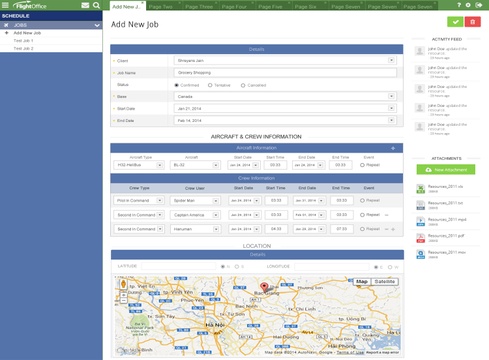The height and width of the screenshot is (360, 489).
Task: Open the settings gear icon
Action: pyautogui.click(x=468, y=5)
